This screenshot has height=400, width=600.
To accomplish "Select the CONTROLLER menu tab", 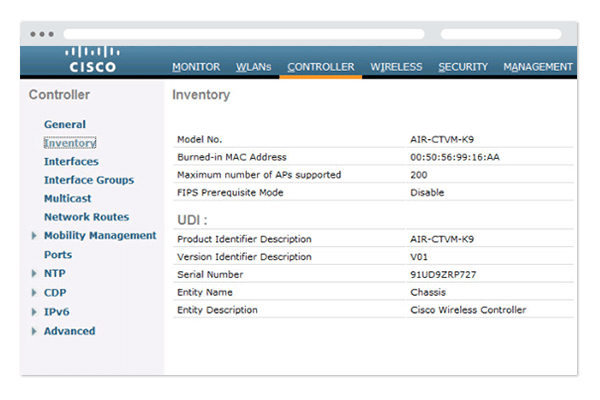I will tap(320, 67).
